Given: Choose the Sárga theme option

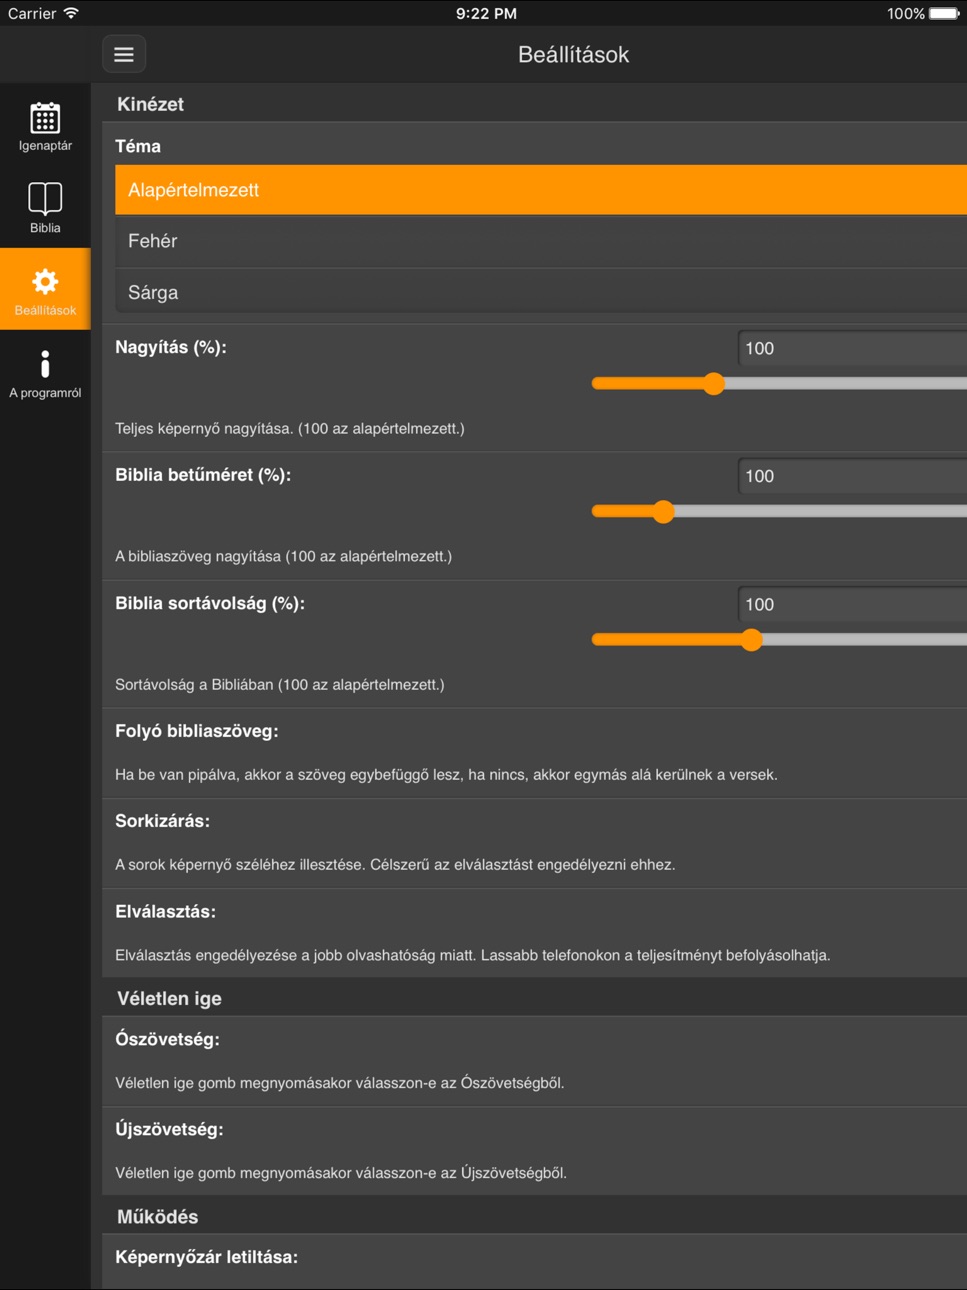Looking at the screenshot, I should tap(541, 293).
